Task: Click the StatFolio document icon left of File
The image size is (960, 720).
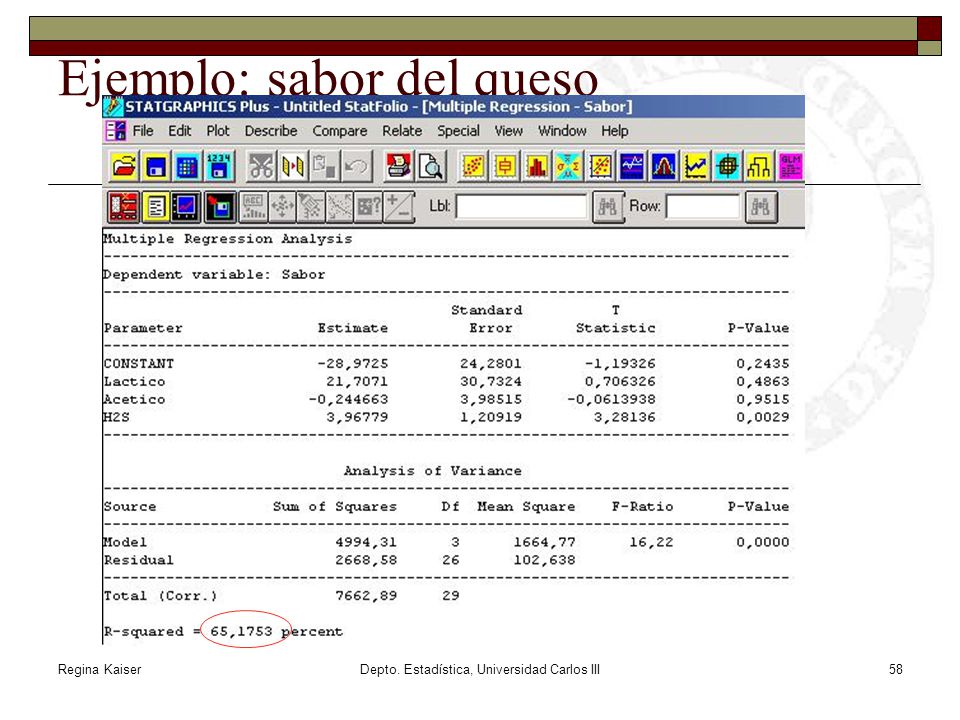Action: coord(116,131)
